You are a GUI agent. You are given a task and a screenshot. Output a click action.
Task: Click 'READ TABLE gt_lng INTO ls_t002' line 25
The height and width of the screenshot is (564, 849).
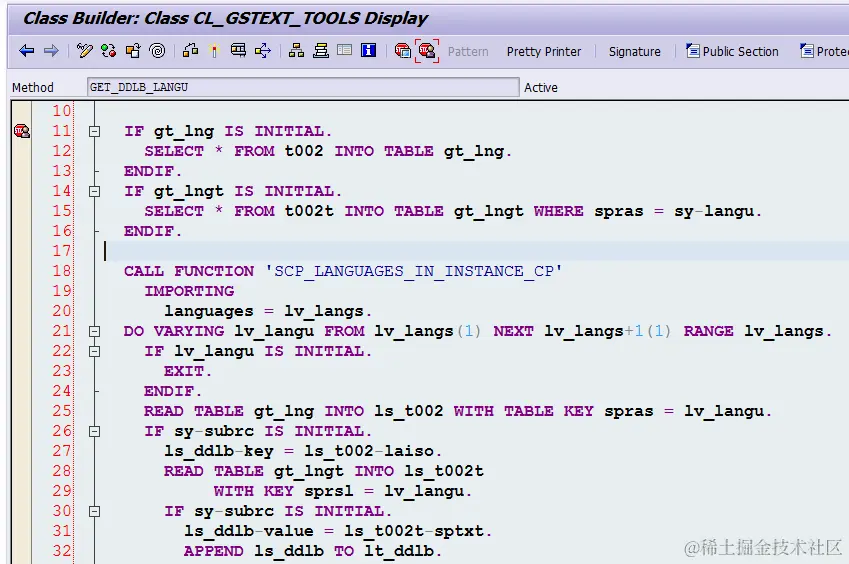pos(293,411)
